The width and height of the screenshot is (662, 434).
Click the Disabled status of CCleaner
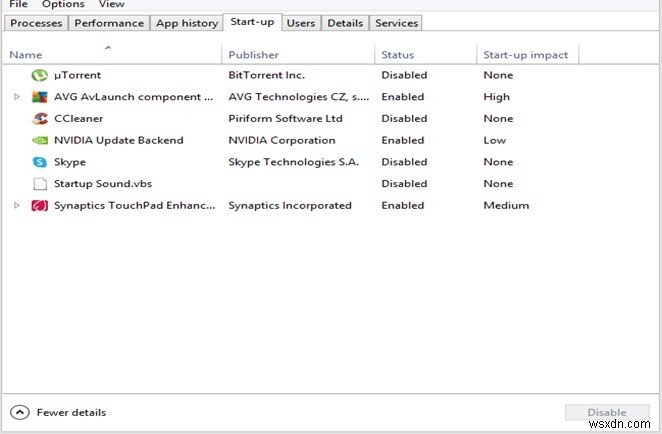404,118
